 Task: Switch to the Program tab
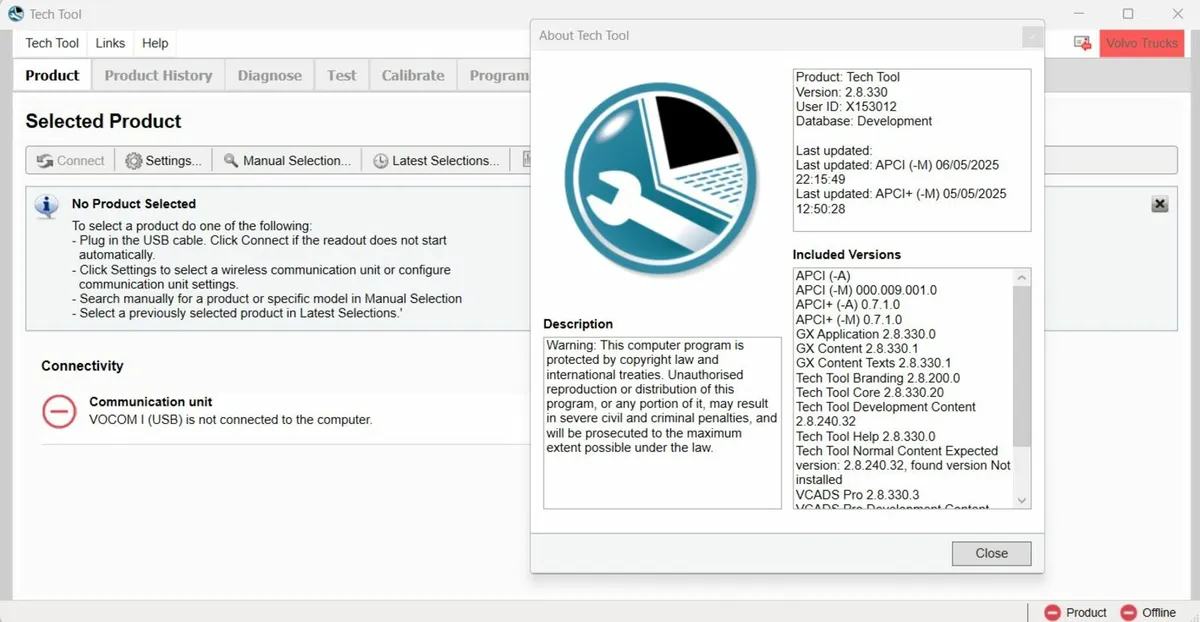[495, 75]
